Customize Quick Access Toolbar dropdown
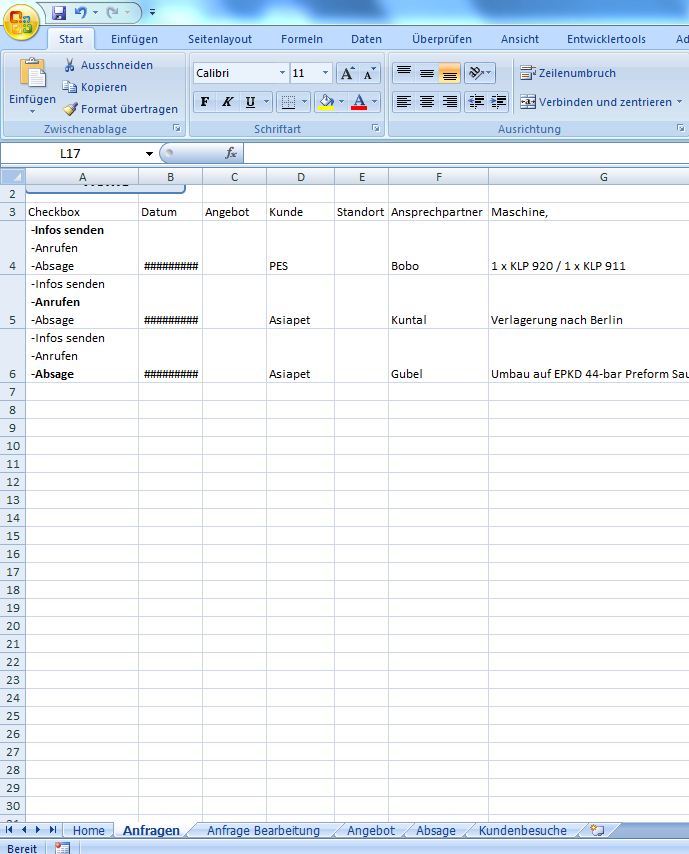Image resolution: width=689 pixels, height=854 pixels. [x=153, y=12]
